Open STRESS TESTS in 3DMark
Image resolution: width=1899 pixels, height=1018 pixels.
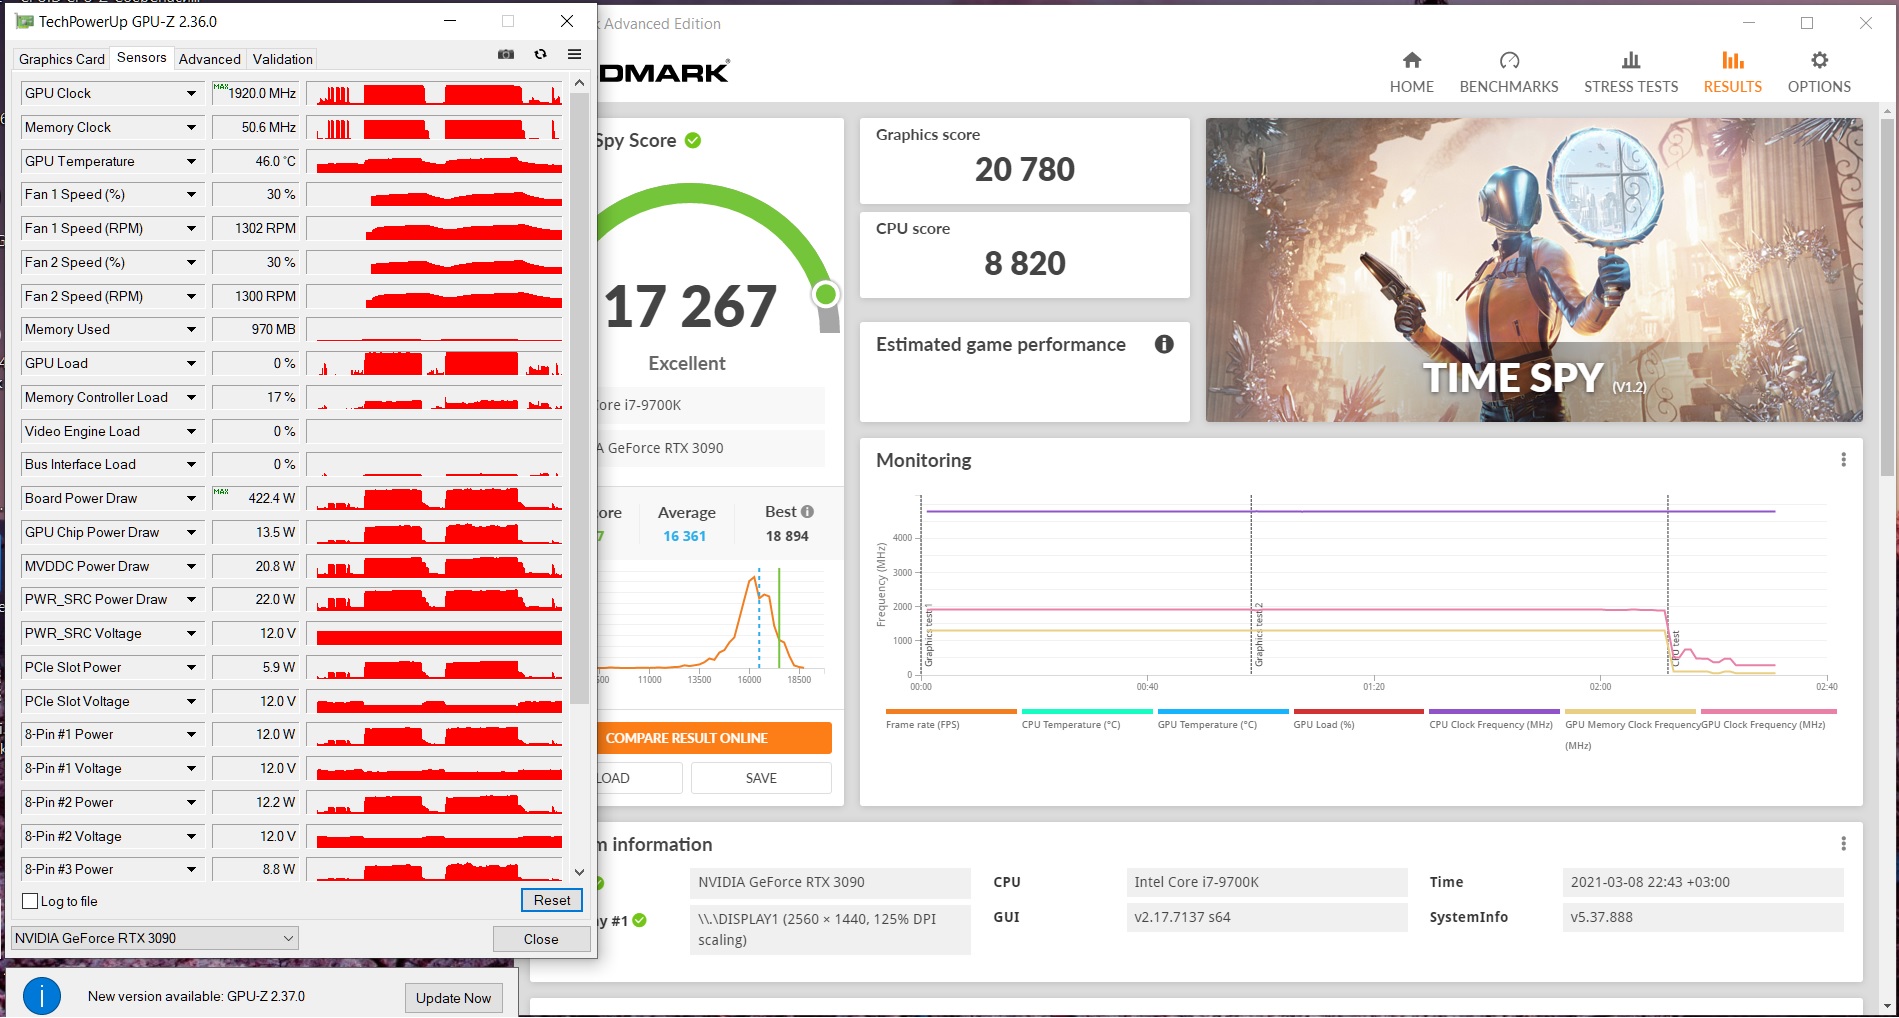1631,73
